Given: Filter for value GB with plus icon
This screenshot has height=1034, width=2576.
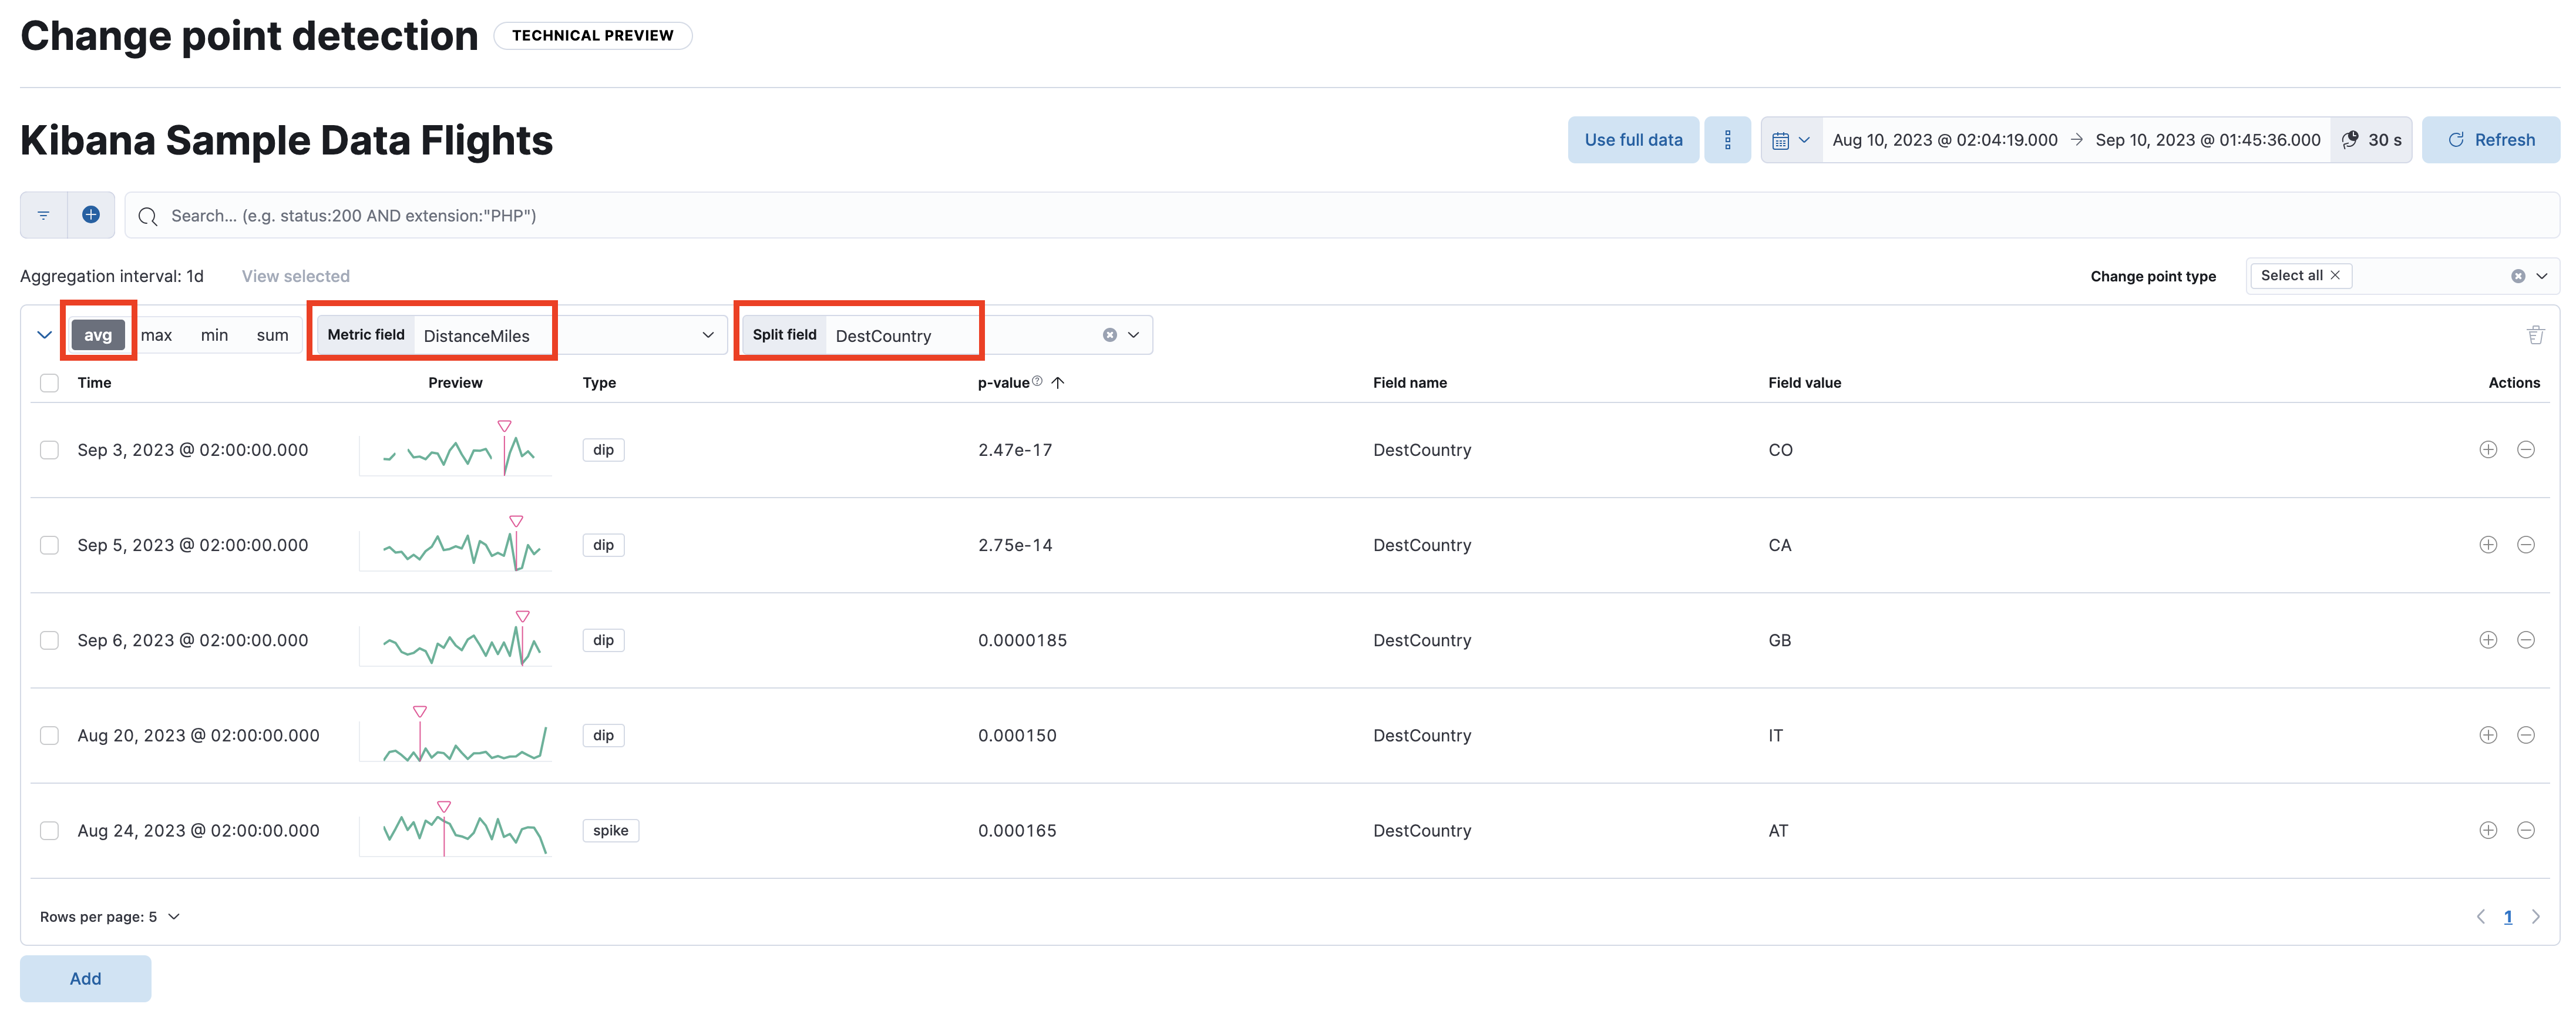Looking at the screenshot, I should coord(2488,640).
